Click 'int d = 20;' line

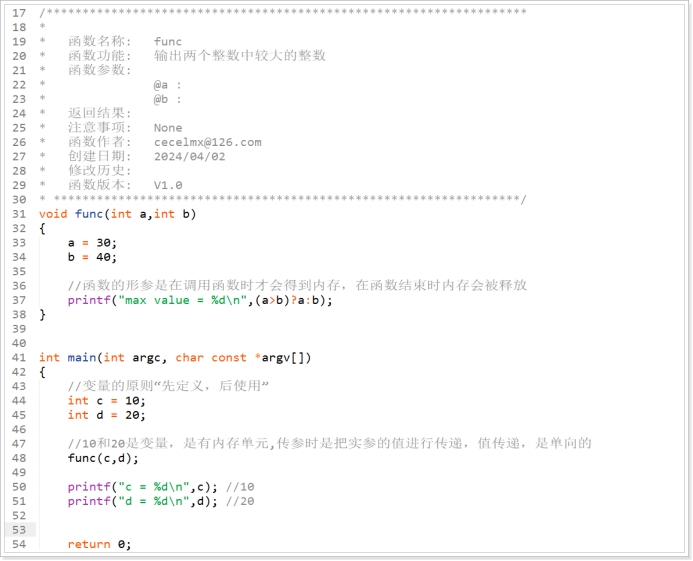tap(107, 415)
